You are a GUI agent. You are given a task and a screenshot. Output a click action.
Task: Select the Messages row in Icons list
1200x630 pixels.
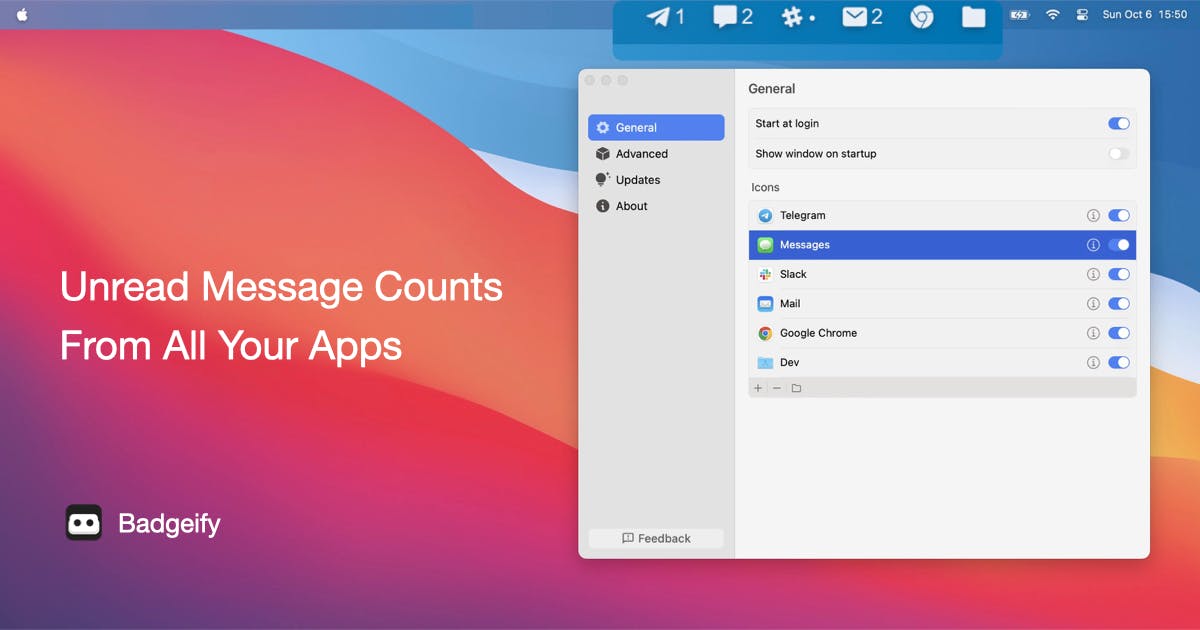942,245
